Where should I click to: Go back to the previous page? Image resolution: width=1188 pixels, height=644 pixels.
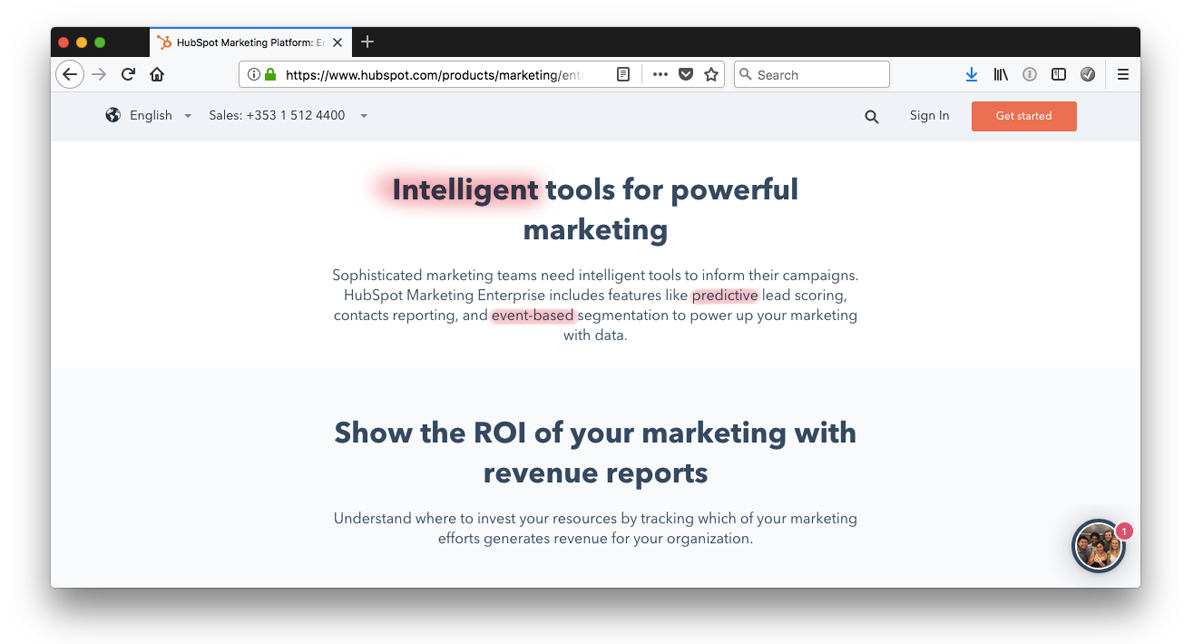coord(70,74)
